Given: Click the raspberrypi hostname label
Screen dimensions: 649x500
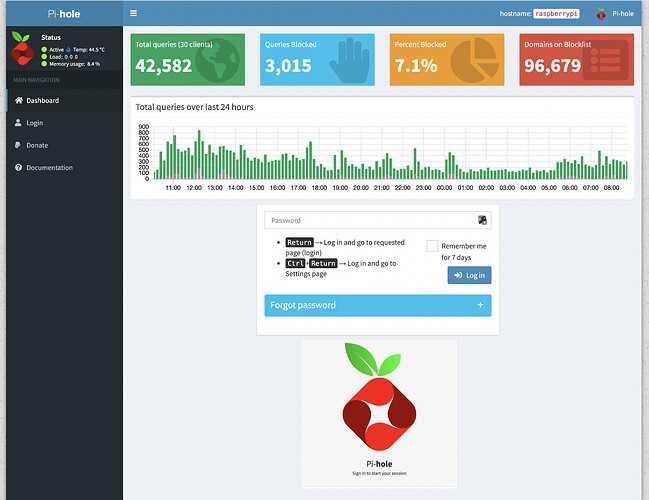Looking at the screenshot, I should click(x=555, y=14).
